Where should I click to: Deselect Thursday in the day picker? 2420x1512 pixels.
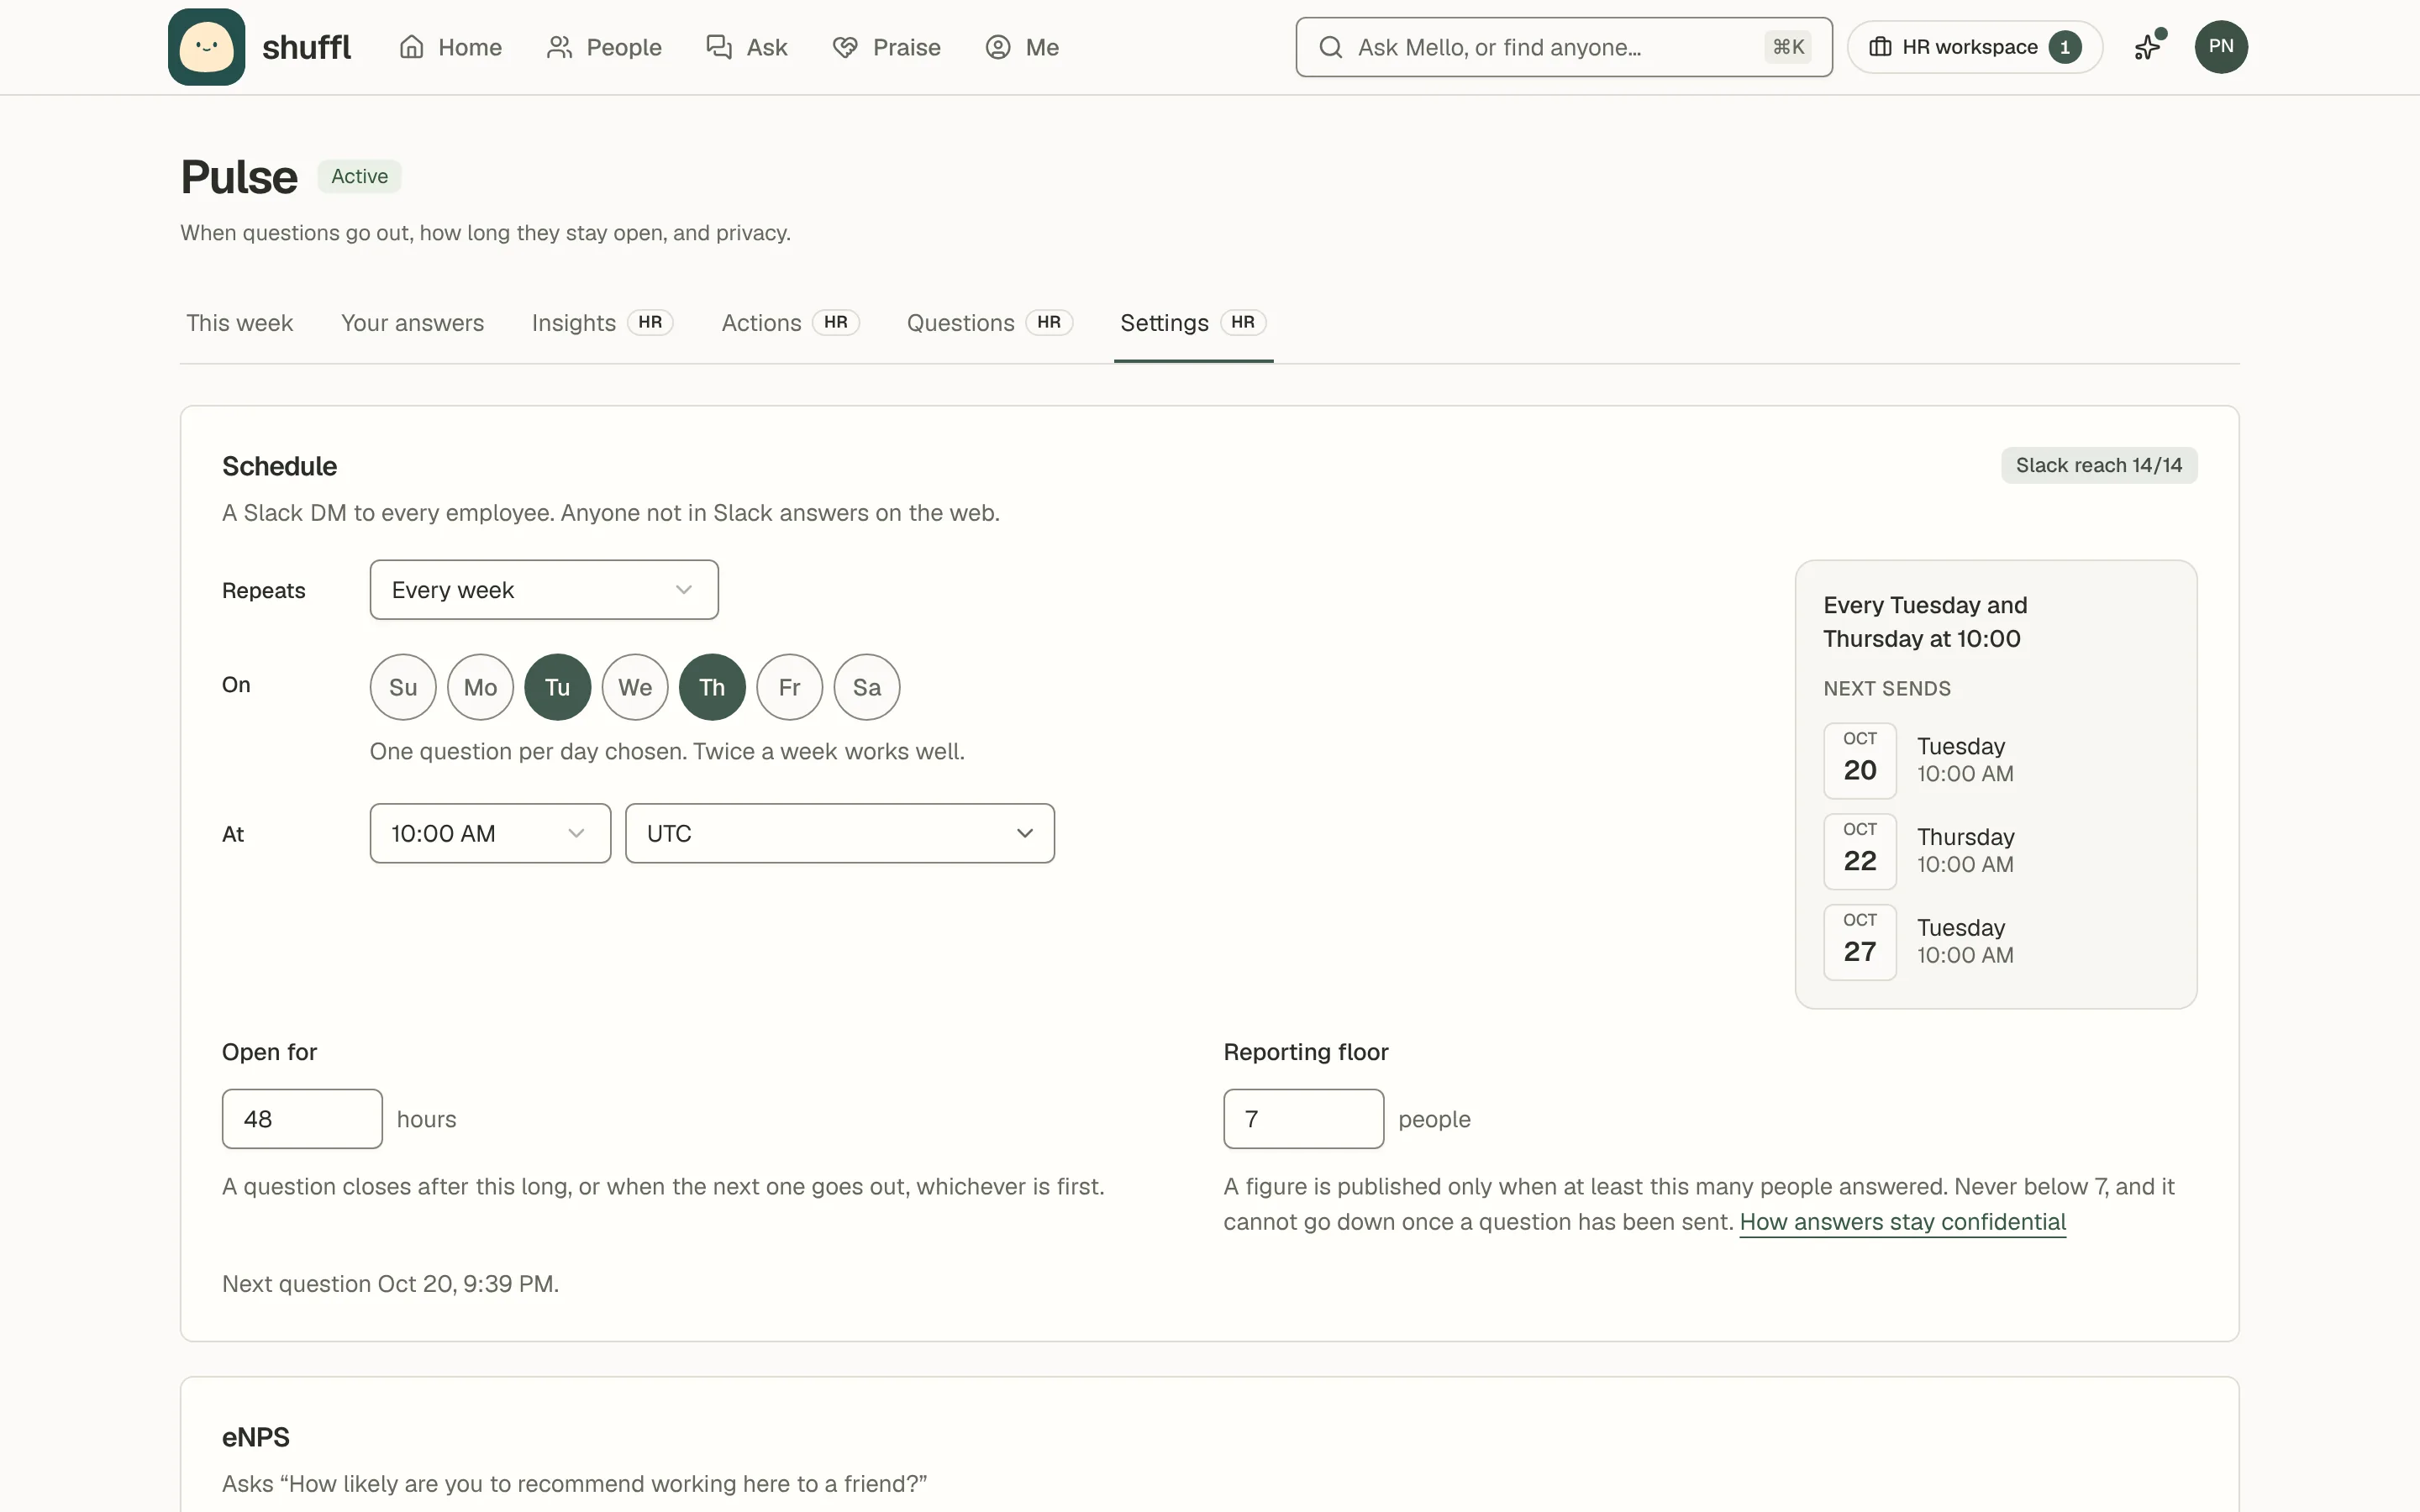tap(712, 687)
